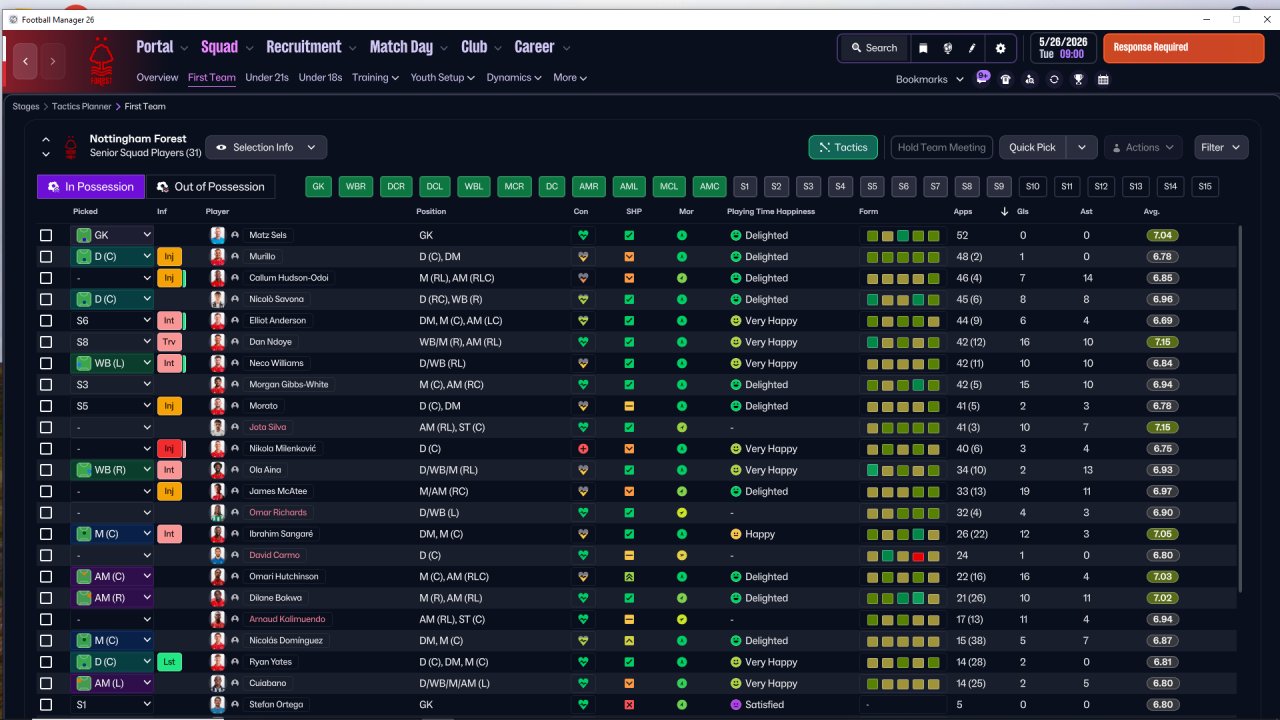Switch to the Under 21s tab
Screen dimensions: 1280x720
(x=266, y=77)
